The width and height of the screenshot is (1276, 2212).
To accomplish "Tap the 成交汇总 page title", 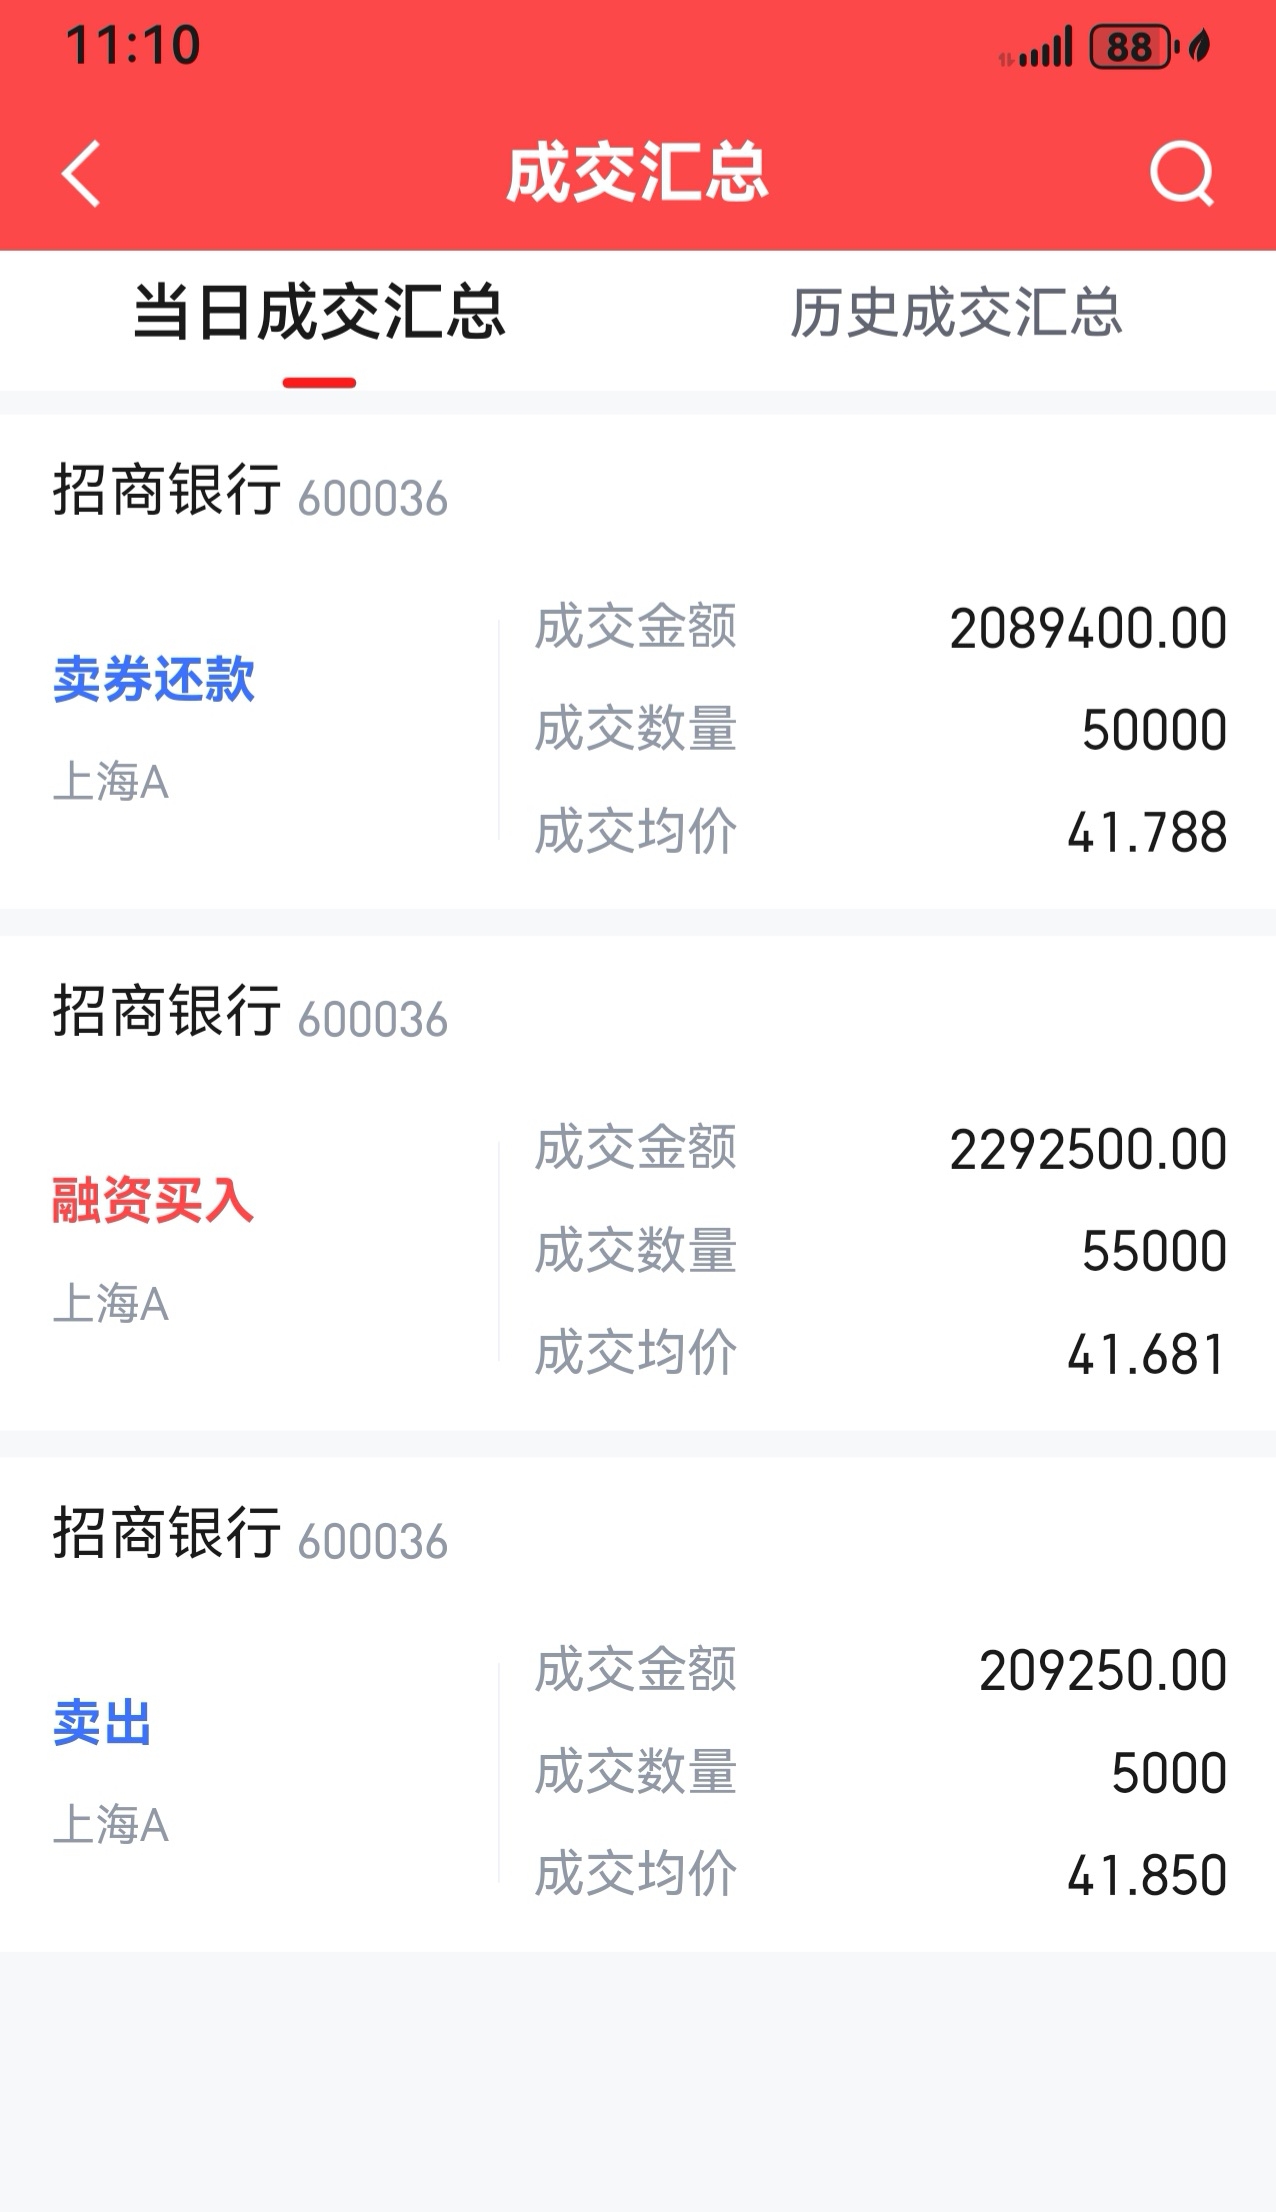I will (637, 174).
